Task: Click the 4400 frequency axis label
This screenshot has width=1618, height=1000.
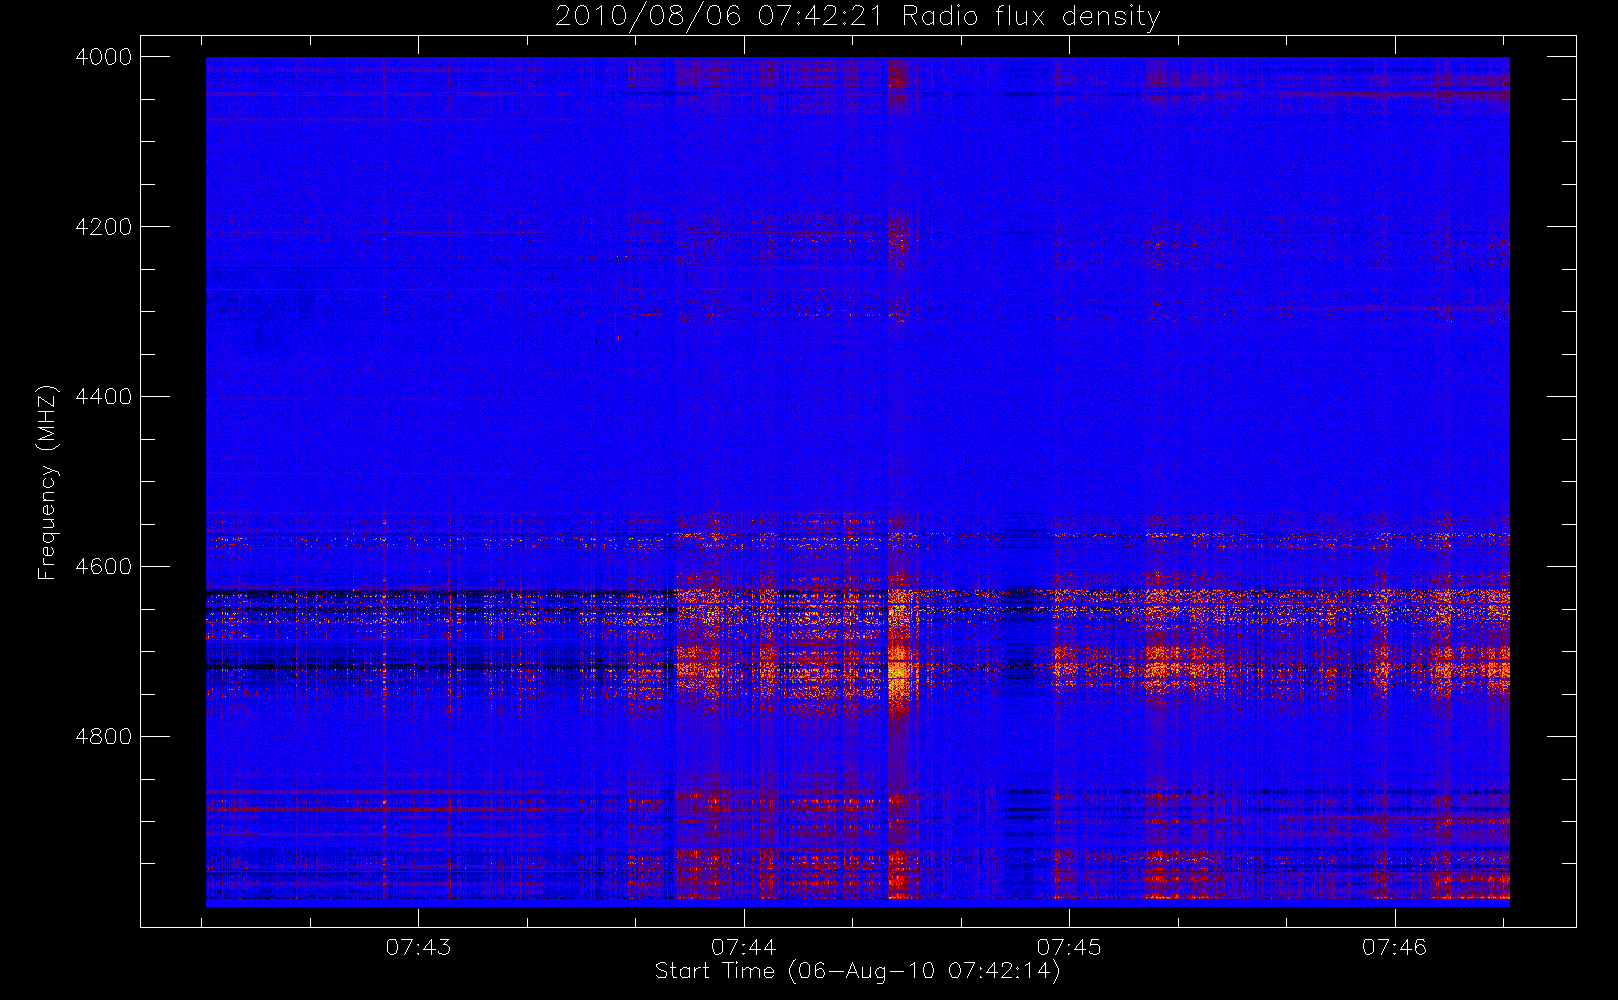Action: (103, 397)
